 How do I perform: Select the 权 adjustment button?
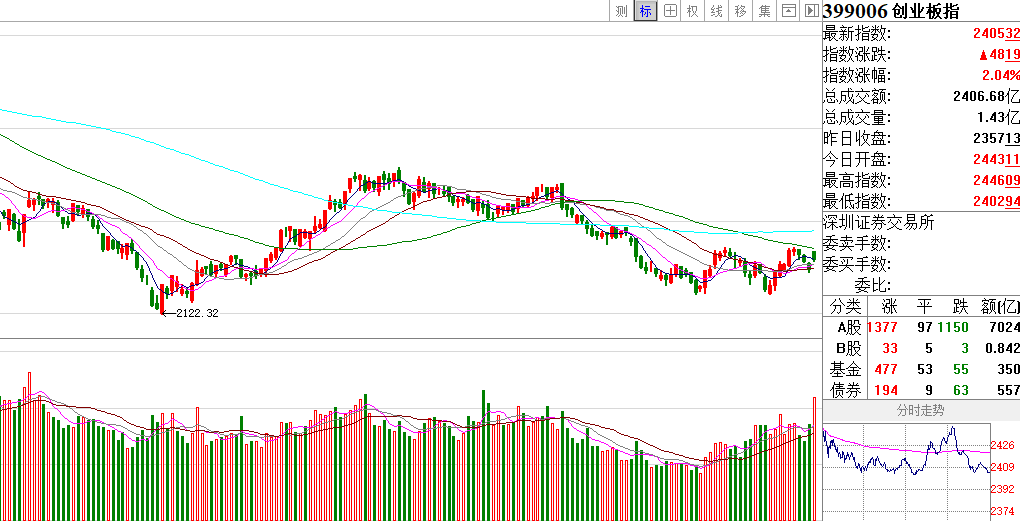tap(693, 11)
